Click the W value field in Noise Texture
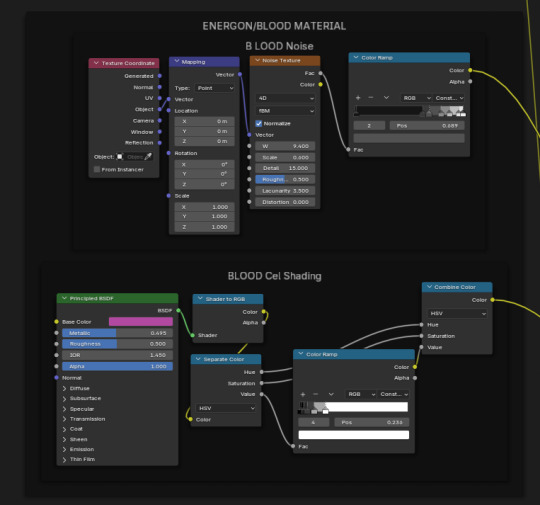This screenshot has height=505, width=540. coord(285,146)
